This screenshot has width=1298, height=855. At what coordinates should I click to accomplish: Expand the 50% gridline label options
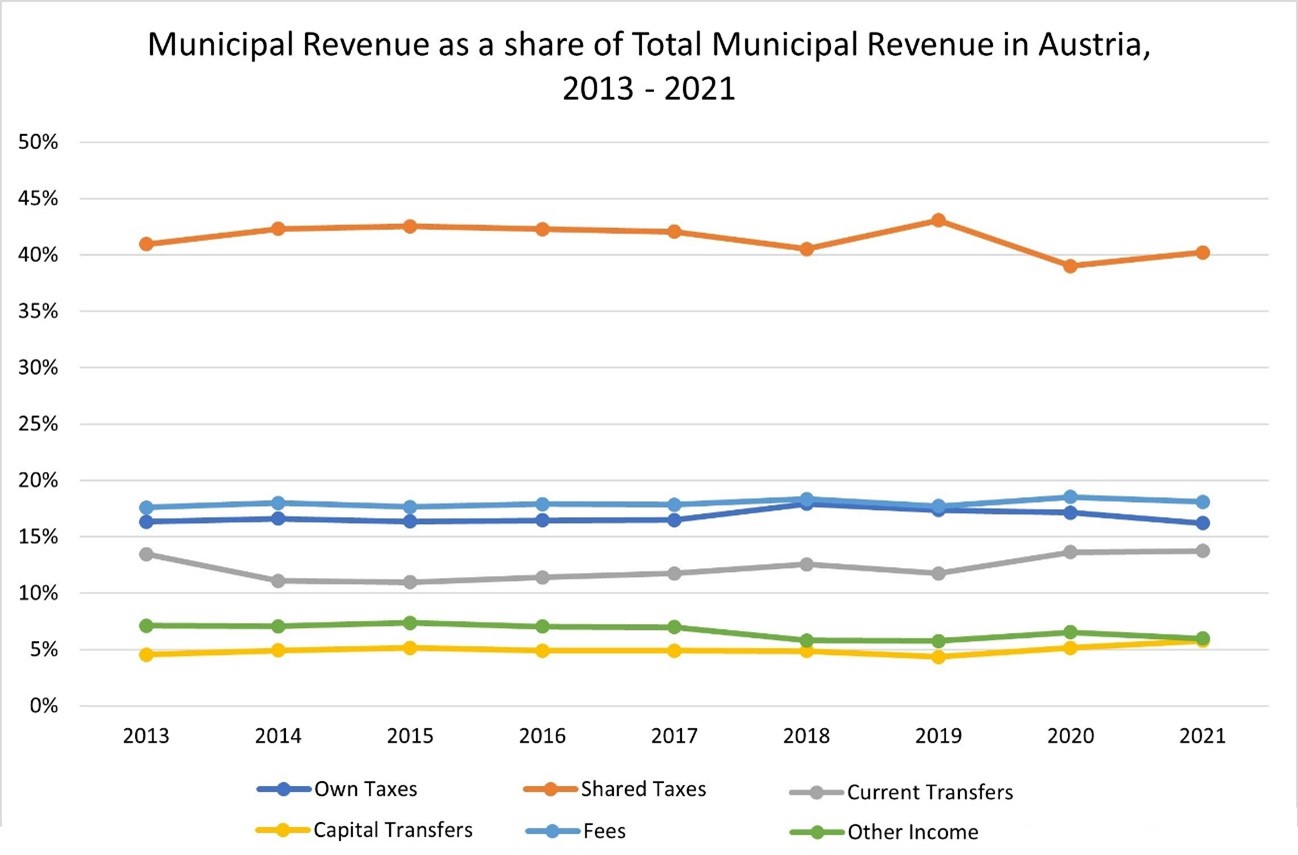point(36,142)
